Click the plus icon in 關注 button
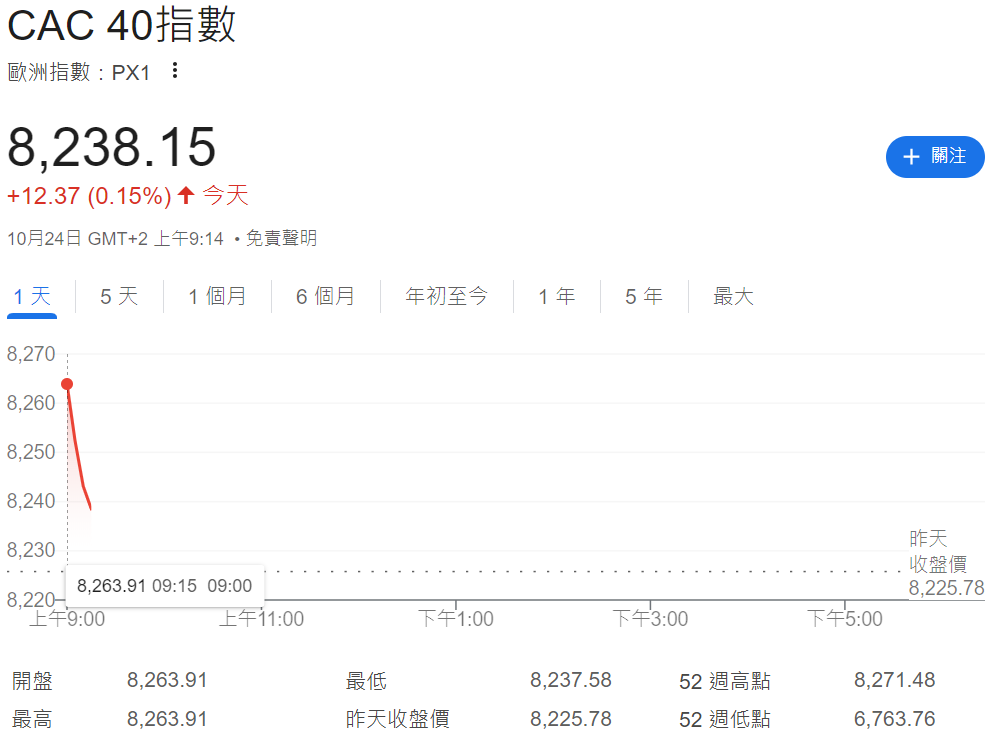Screen dimensions: 1003x736 point(911,157)
